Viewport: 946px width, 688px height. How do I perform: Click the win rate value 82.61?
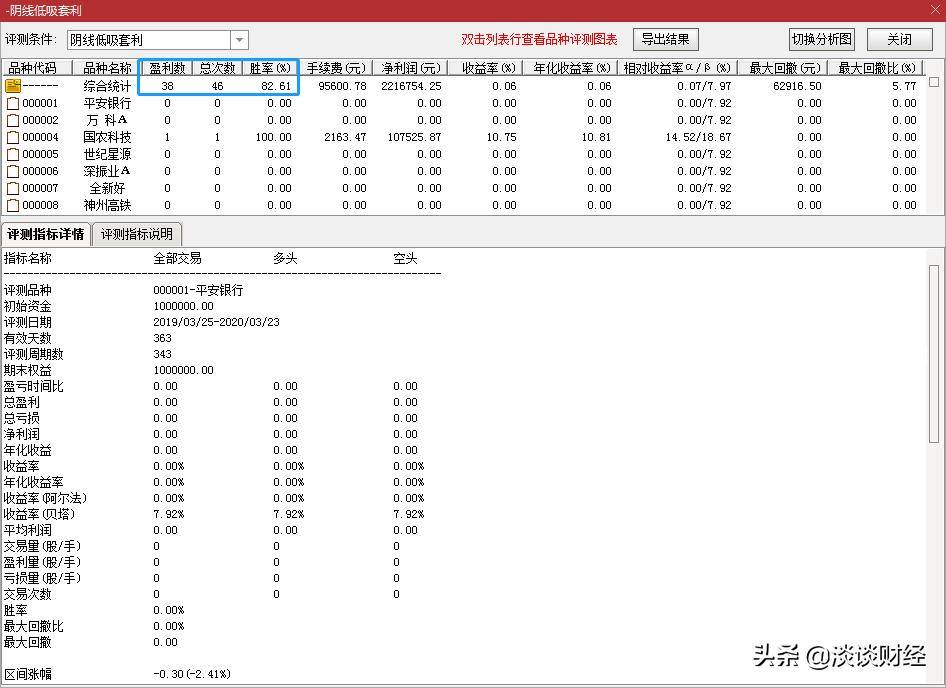click(276, 86)
